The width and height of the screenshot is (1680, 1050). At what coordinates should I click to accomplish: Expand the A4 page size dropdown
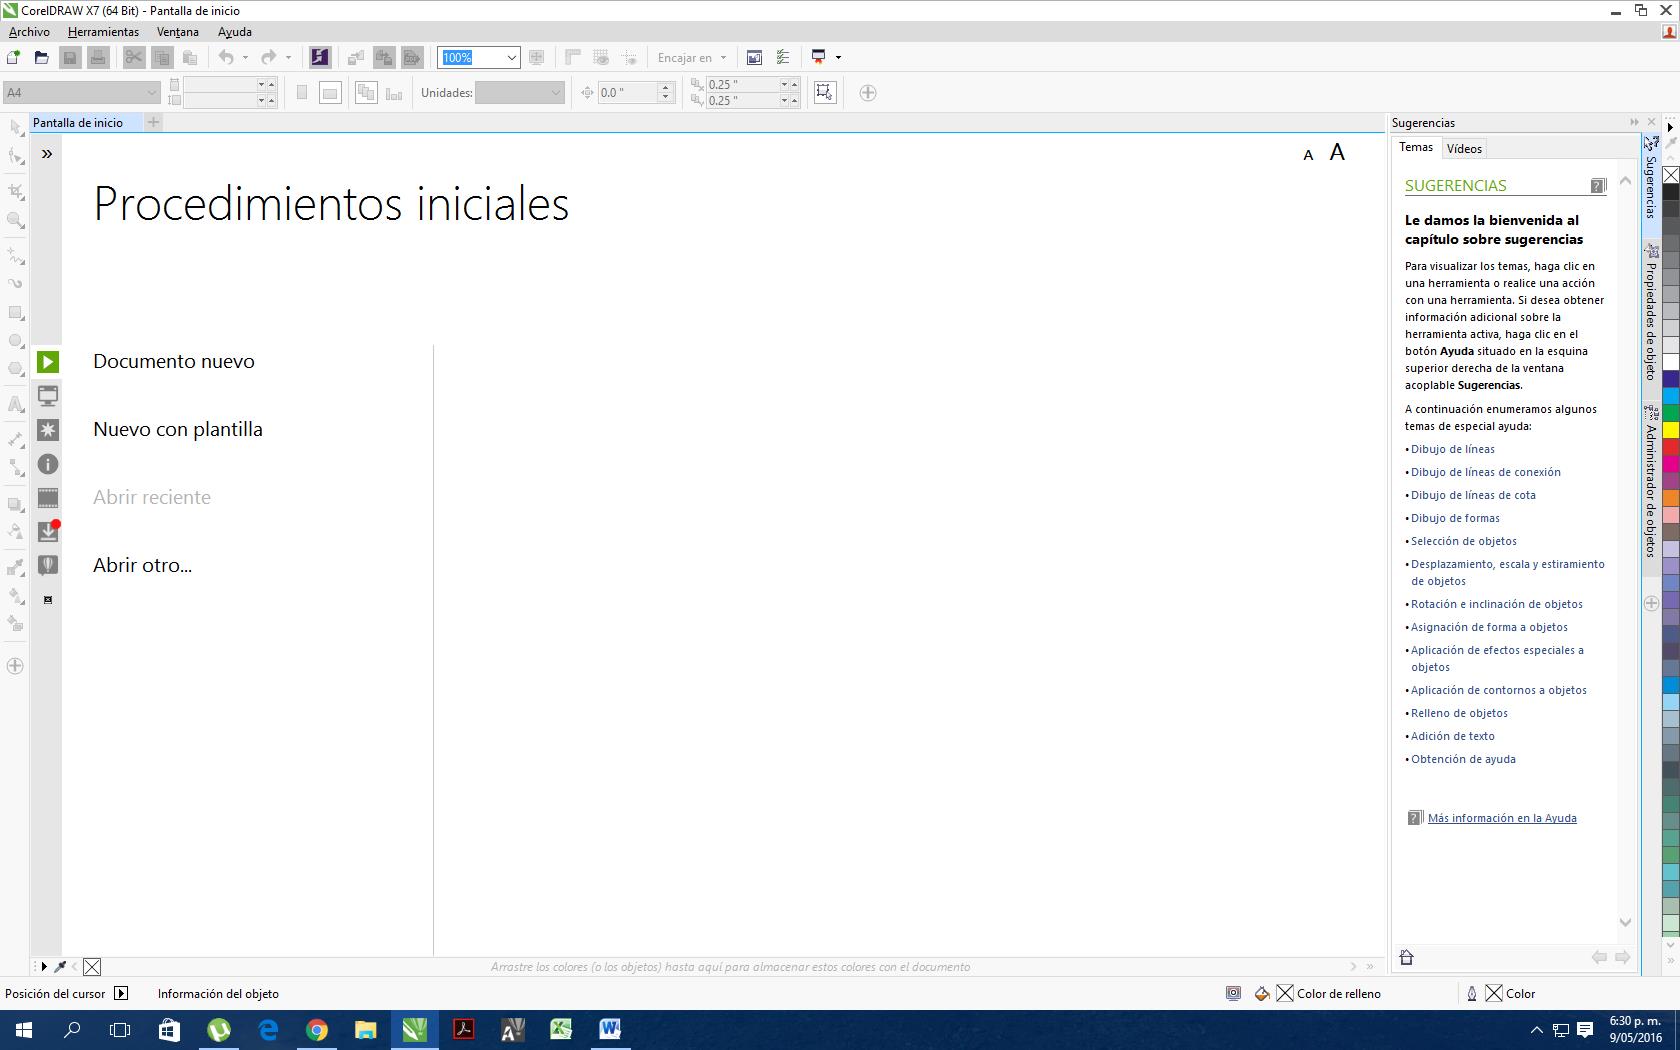point(151,91)
